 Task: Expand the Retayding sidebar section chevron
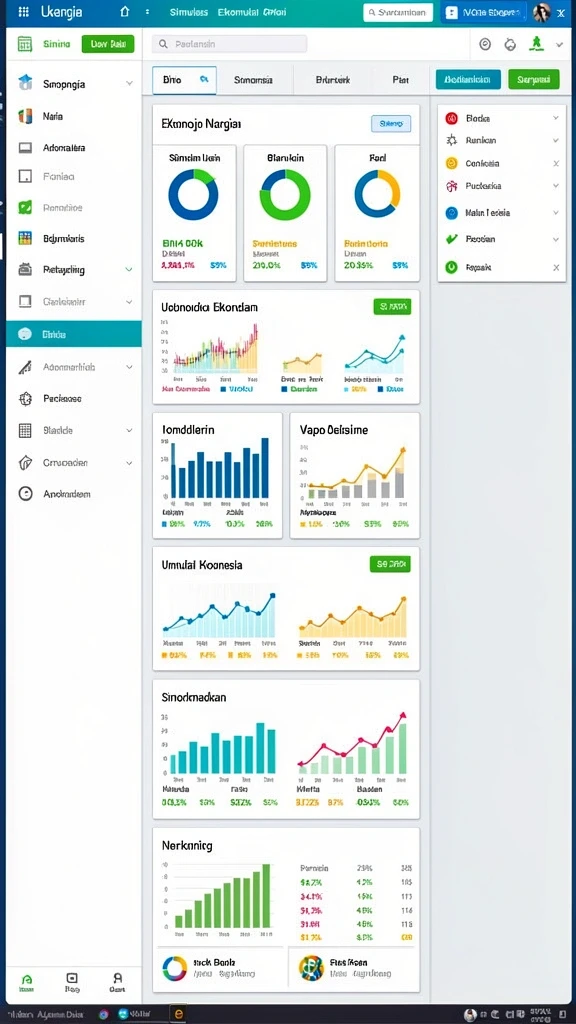pos(129,269)
